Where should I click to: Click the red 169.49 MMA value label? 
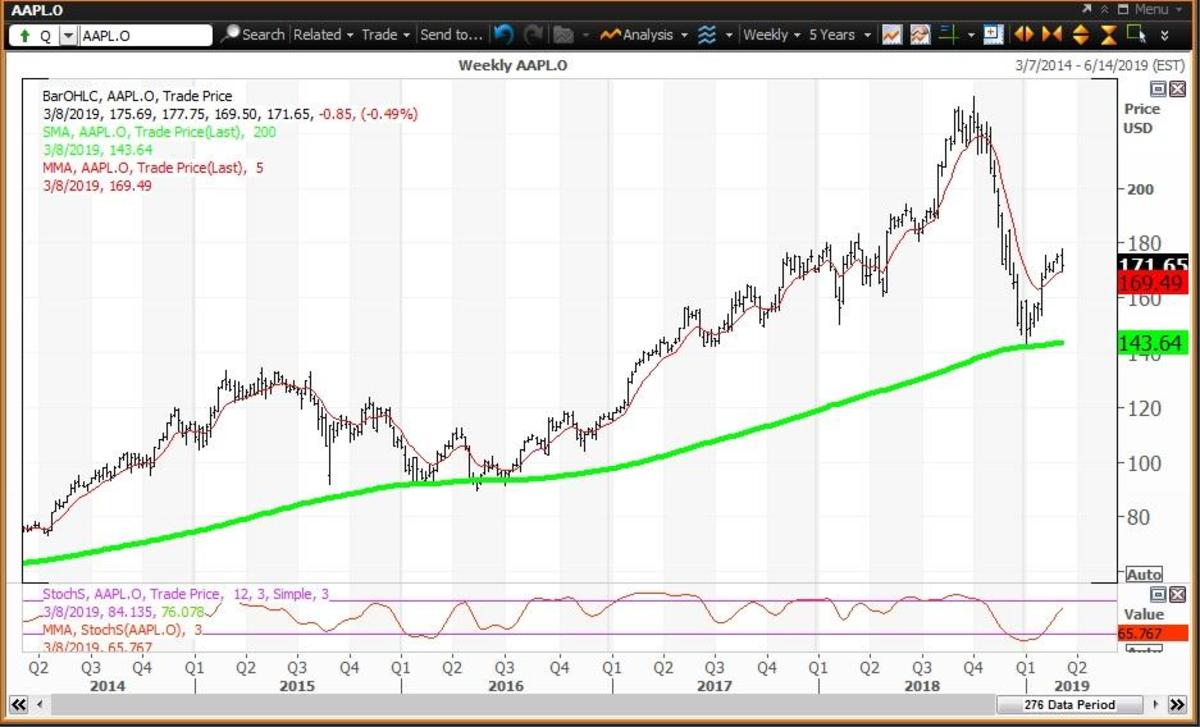click(x=1155, y=284)
